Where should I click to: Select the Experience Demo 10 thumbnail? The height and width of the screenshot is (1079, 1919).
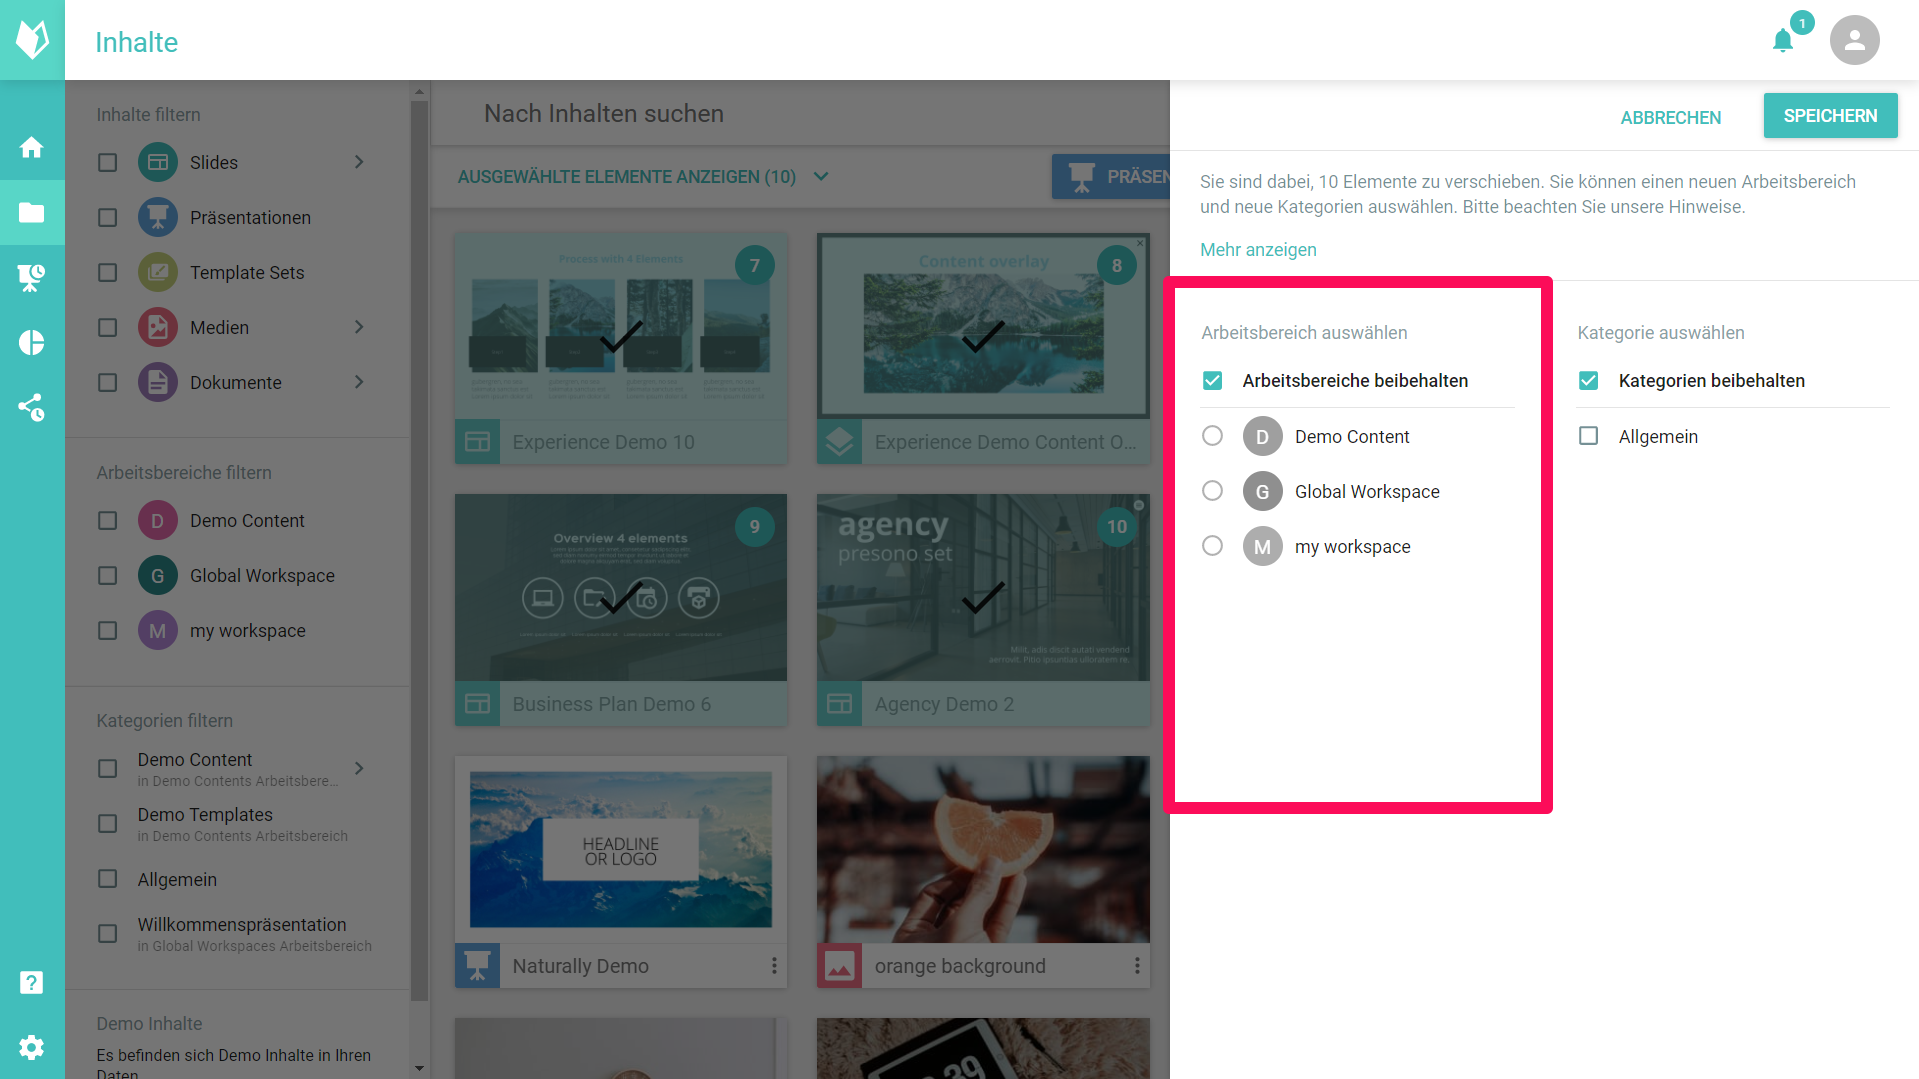(x=621, y=326)
